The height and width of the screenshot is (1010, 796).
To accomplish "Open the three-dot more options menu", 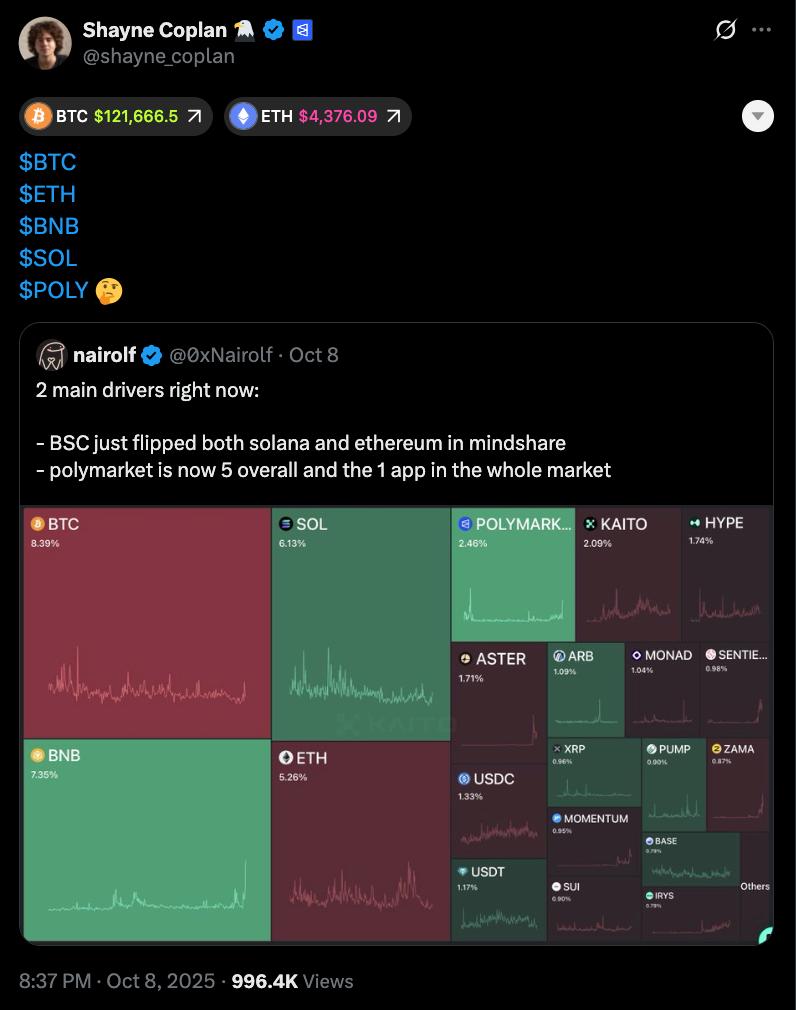I will (x=761, y=30).
